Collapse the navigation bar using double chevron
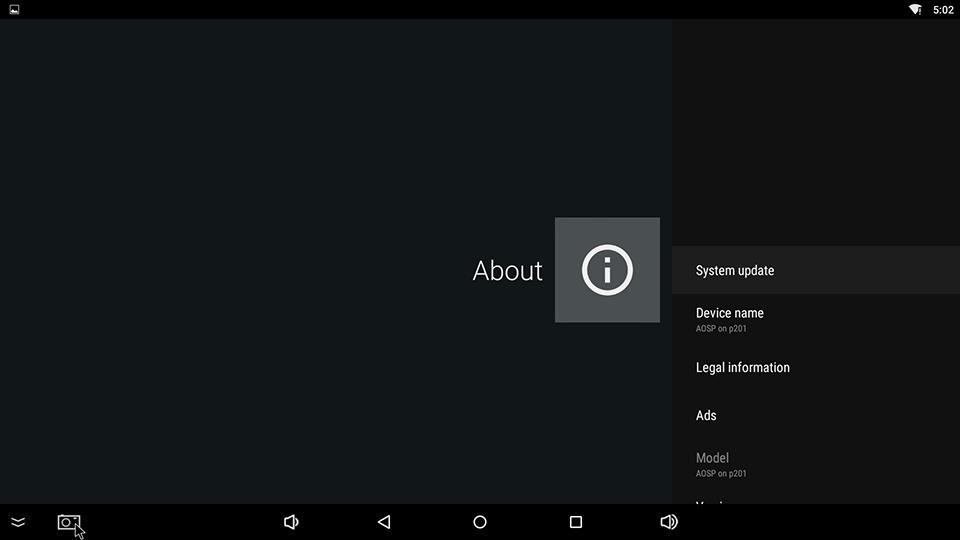Viewport: 960px width, 540px height. pos(18,522)
